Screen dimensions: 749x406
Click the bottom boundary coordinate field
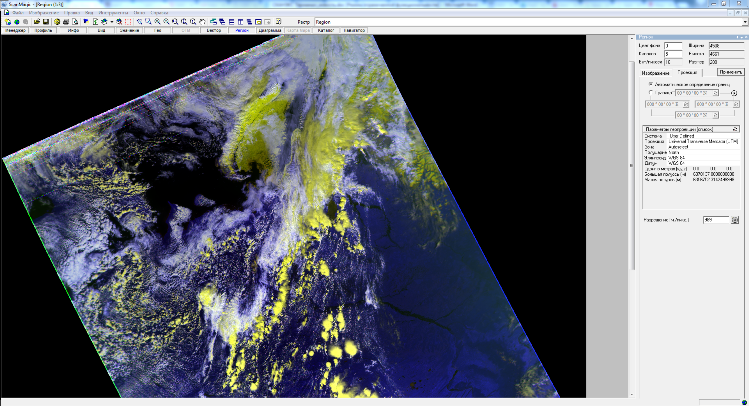click(697, 115)
